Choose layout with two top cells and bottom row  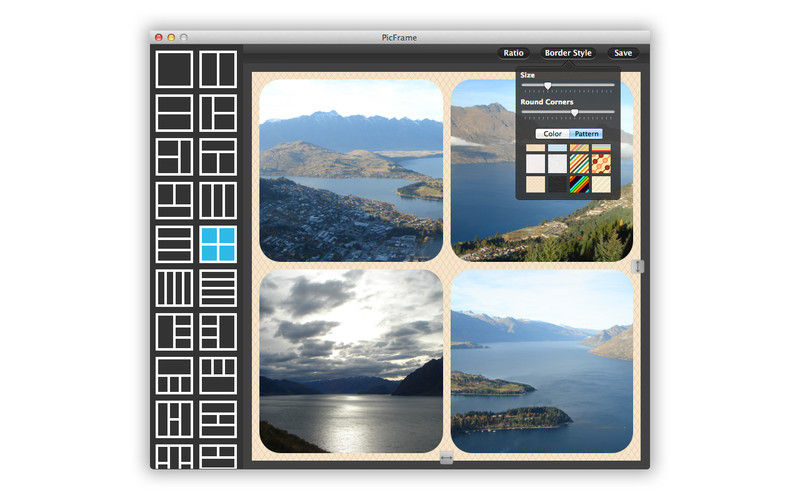(174, 201)
